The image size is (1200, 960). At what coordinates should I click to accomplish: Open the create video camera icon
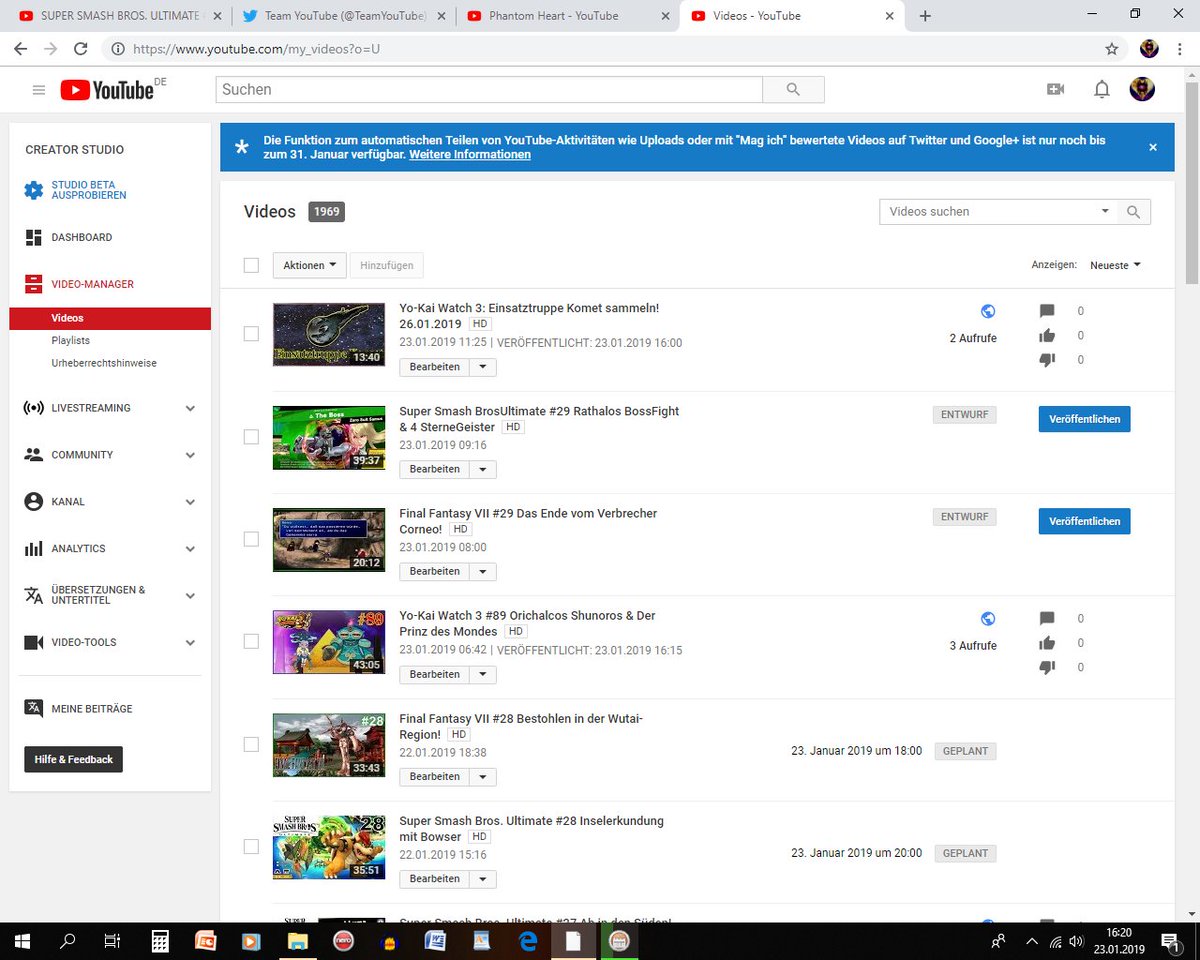click(1055, 90)
